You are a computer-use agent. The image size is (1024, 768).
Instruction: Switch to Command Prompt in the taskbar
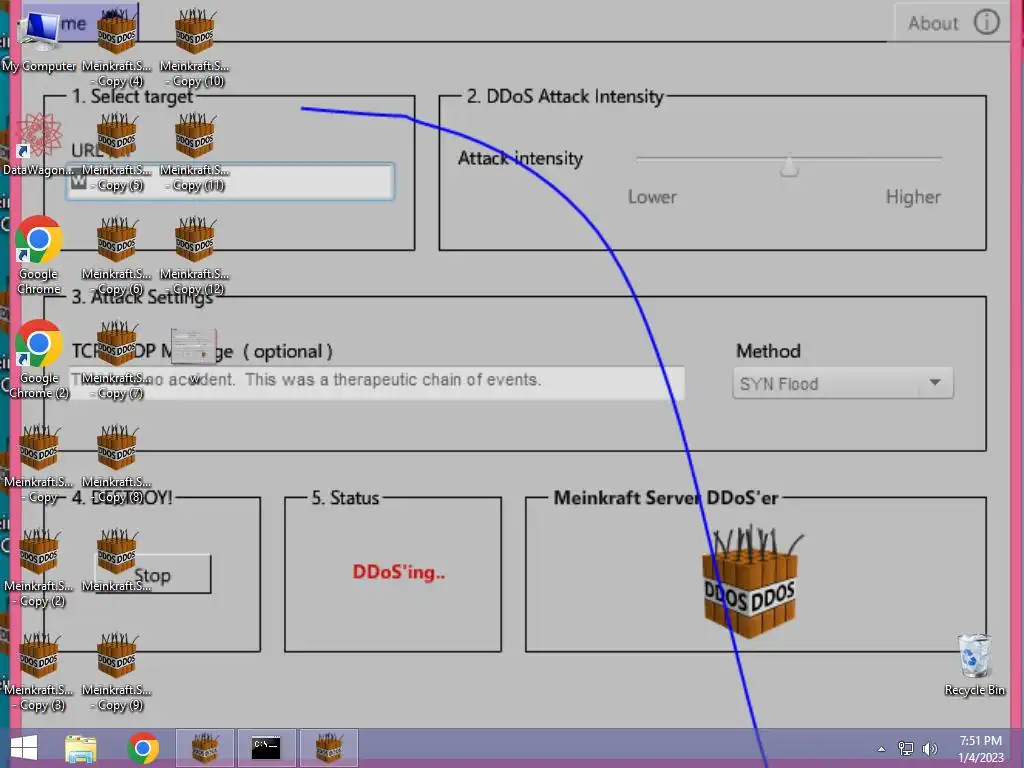pos(266,748)
